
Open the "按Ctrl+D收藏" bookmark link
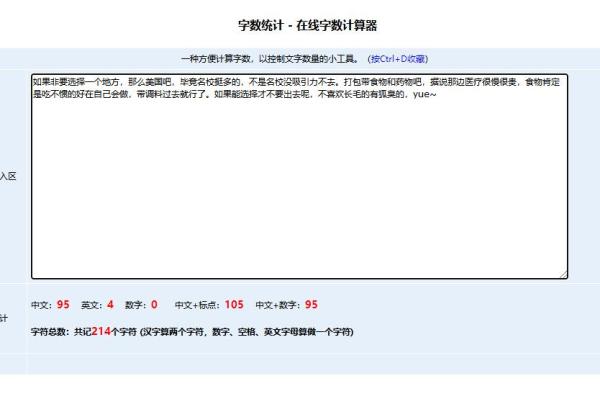coord(398,59)
